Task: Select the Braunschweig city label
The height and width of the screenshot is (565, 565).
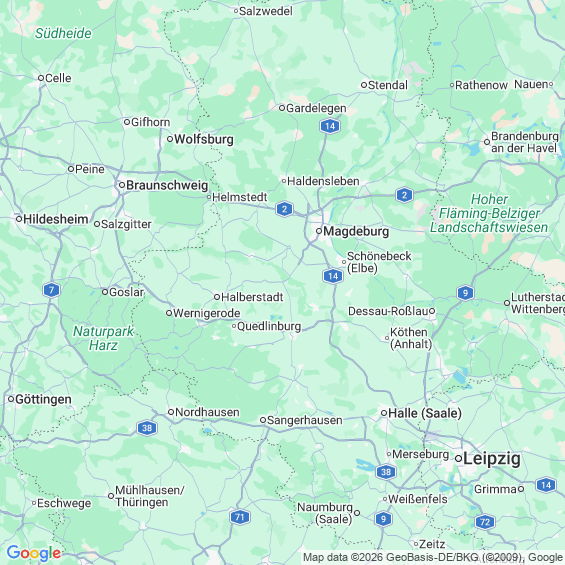Action: click(167, 185)
